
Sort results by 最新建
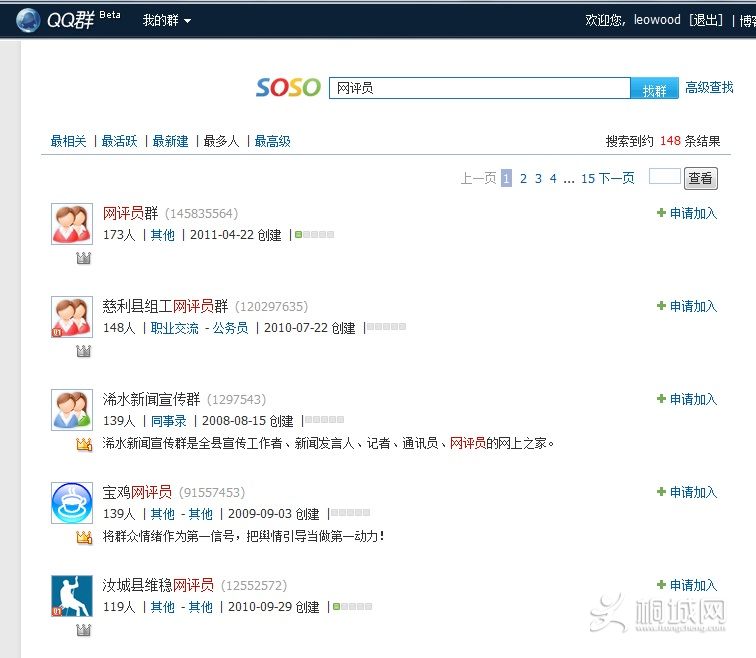click(170, 142)
